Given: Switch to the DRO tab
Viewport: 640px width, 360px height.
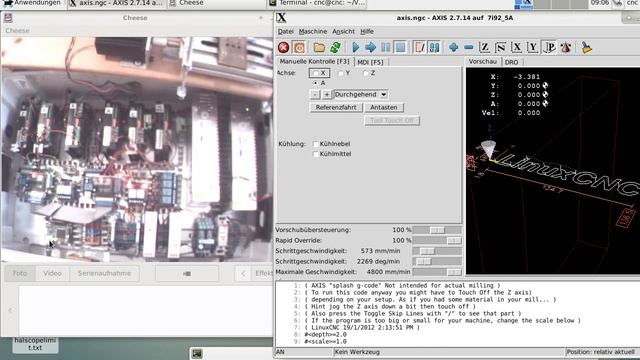Looking at the screenshot, I should click(x=511, y=62).
